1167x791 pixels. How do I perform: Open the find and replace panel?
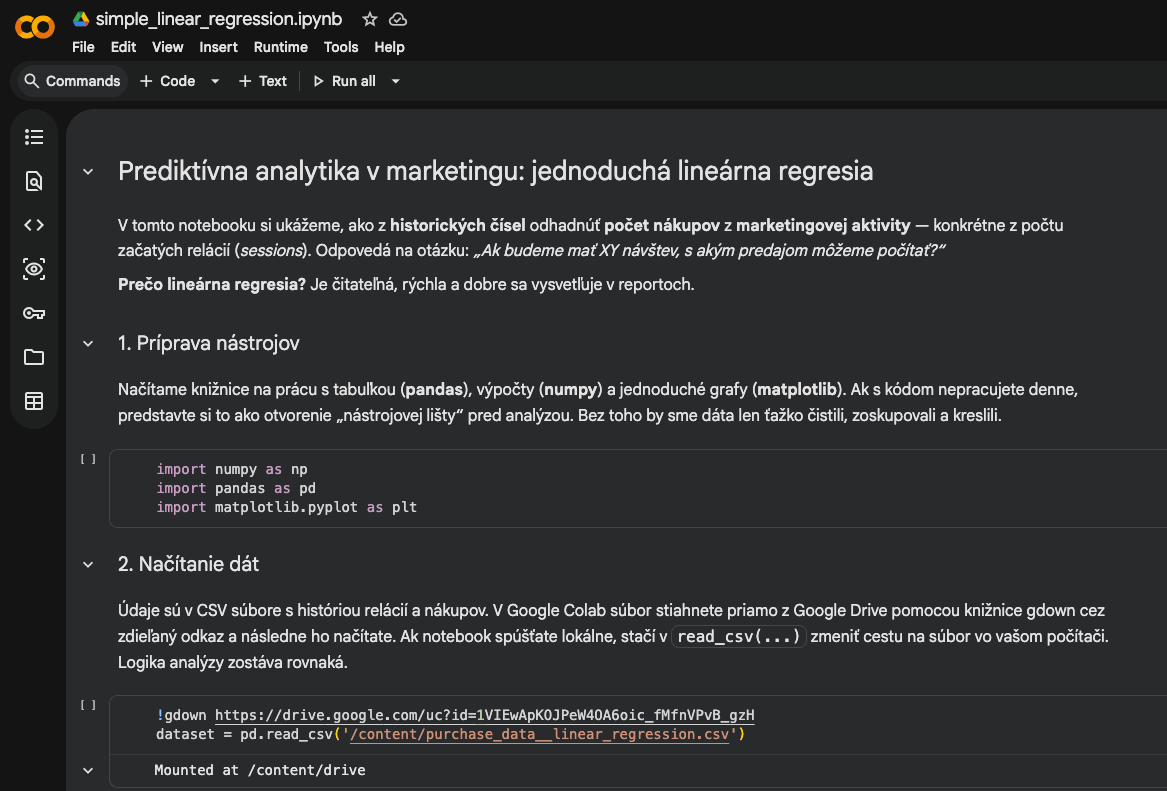click(34, 181)
